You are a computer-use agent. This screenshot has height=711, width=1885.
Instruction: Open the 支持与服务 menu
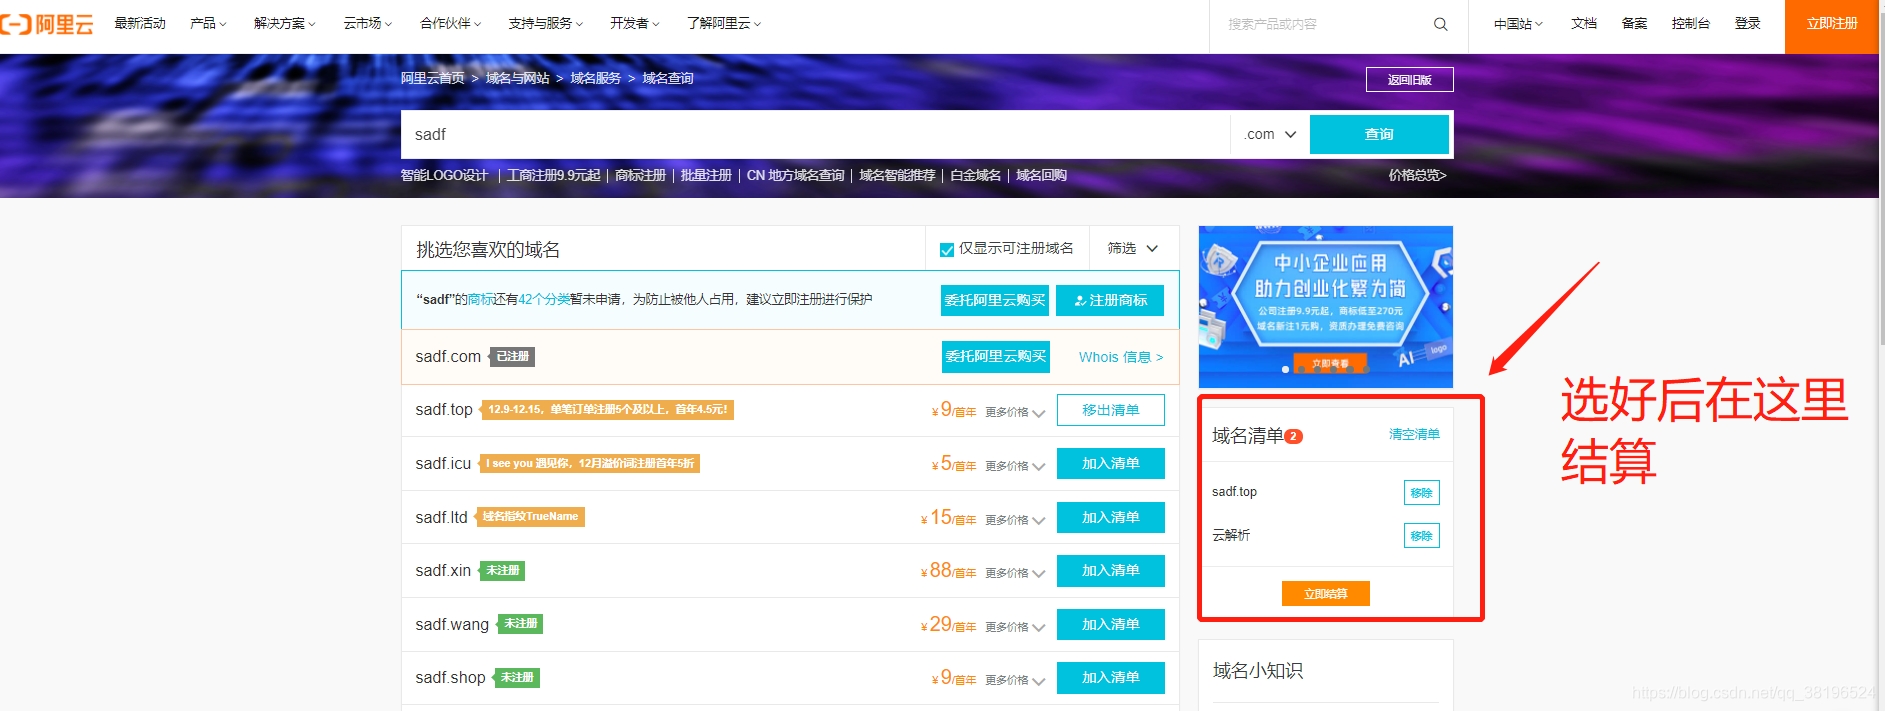click(x=545, y=23)
